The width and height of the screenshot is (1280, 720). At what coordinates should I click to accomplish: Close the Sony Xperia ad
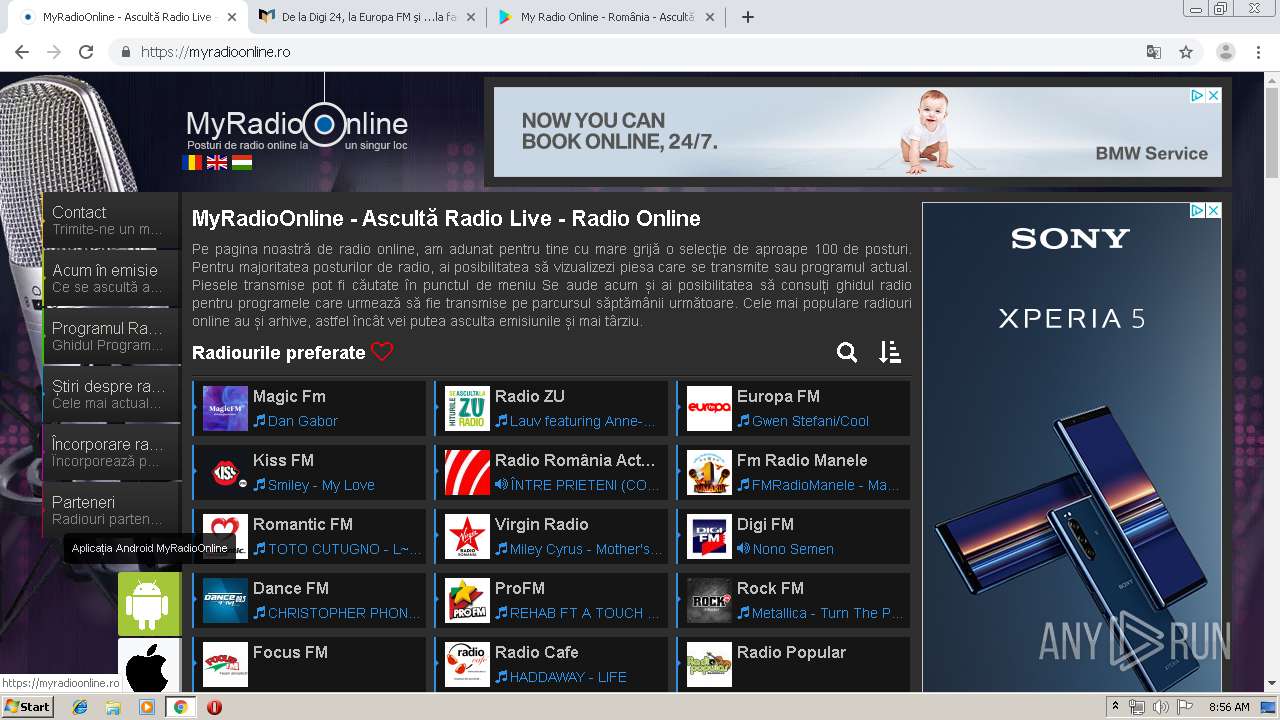click(x=1213, y=210)
